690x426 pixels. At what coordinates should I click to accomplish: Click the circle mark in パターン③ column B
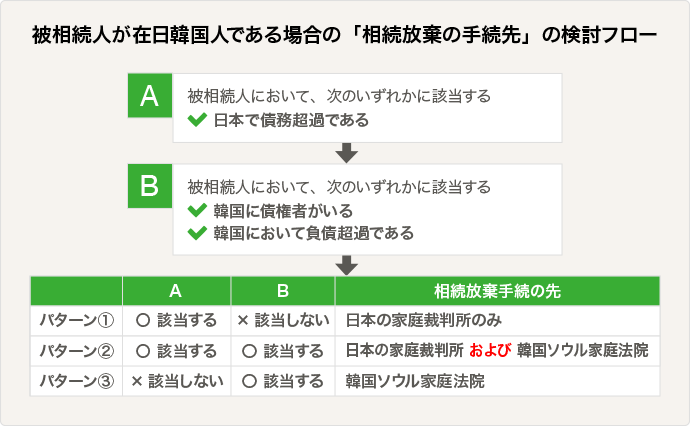point(249,381)
